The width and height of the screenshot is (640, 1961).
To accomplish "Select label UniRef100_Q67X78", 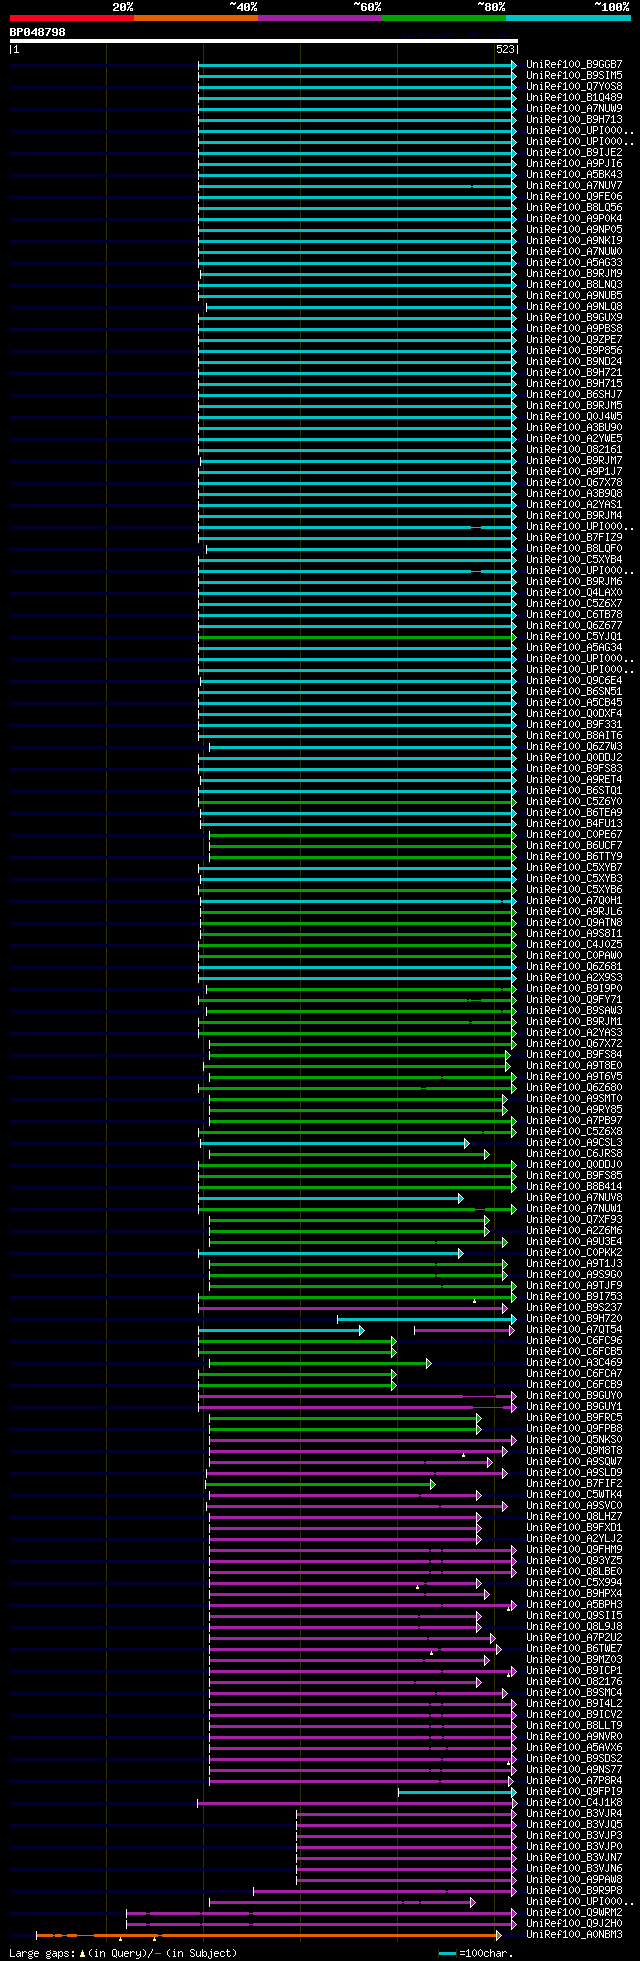I will [574, 482].
